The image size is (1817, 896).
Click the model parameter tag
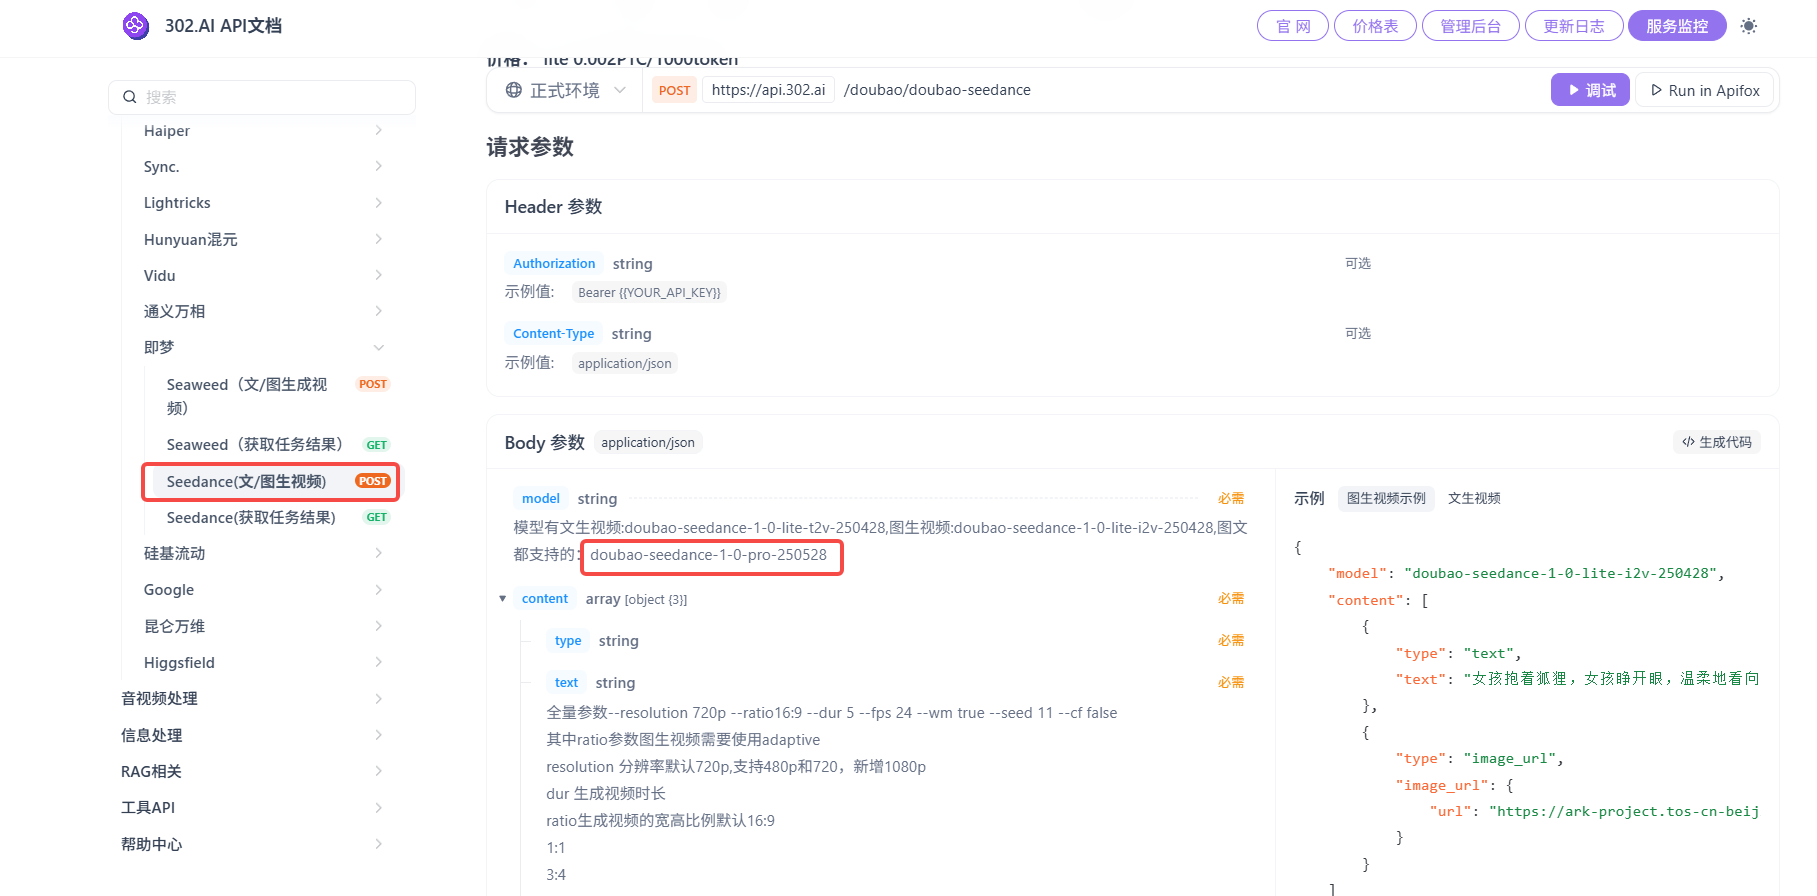541,499
